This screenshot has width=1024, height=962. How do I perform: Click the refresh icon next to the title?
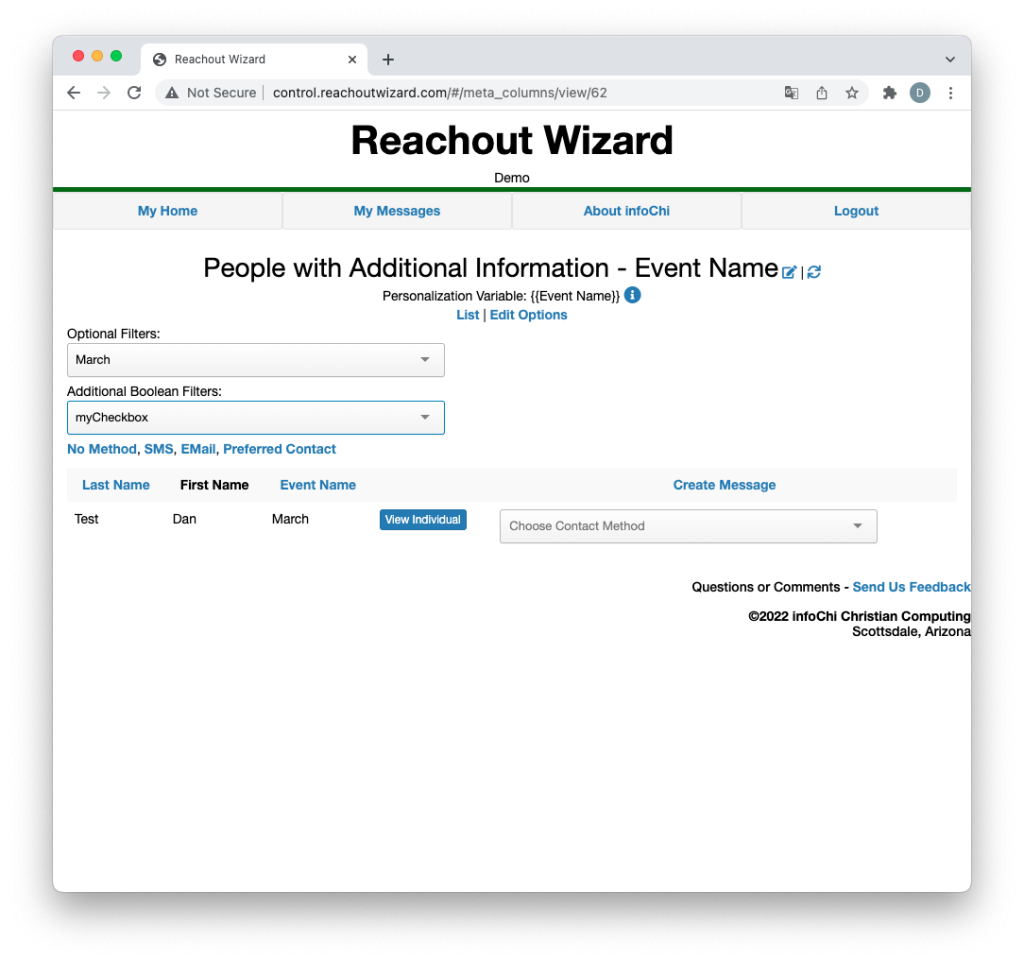pyautogui.click(x=814, y=272)
